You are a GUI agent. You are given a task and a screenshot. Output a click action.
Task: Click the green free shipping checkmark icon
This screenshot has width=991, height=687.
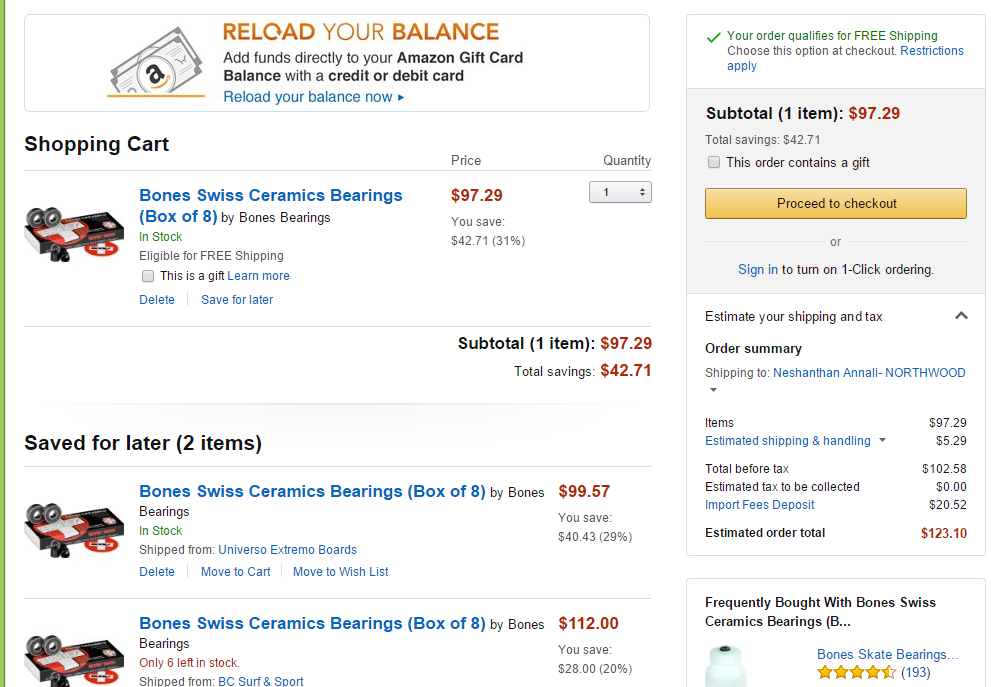(x=713, y=37)
